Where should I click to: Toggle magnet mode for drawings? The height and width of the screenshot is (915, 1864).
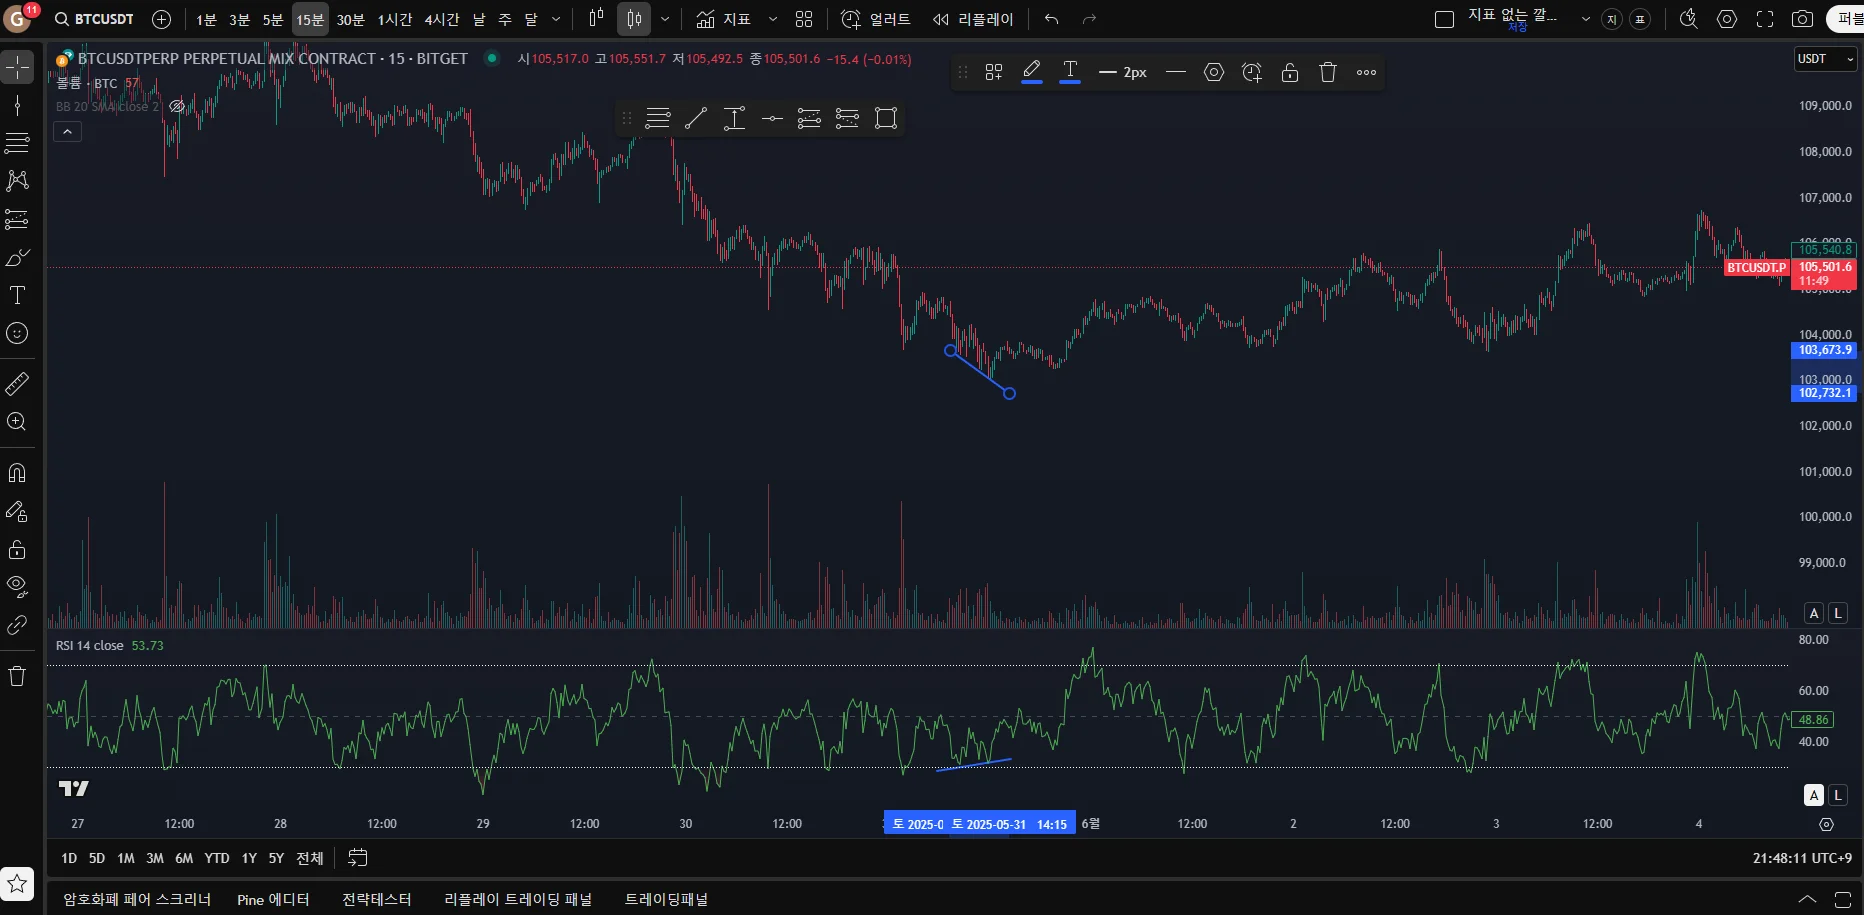point(17,473)
